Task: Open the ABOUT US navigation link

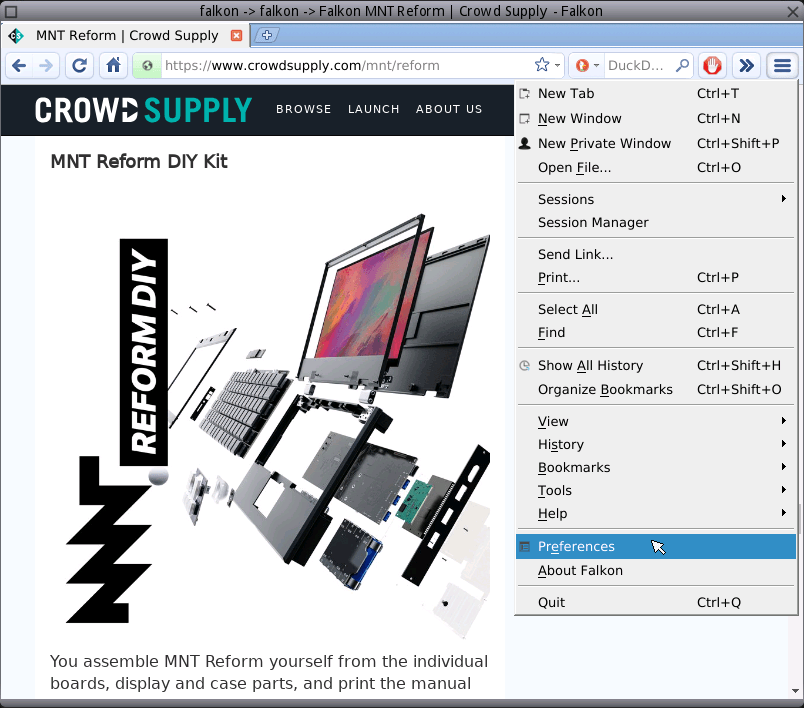Action: (449, 109)
